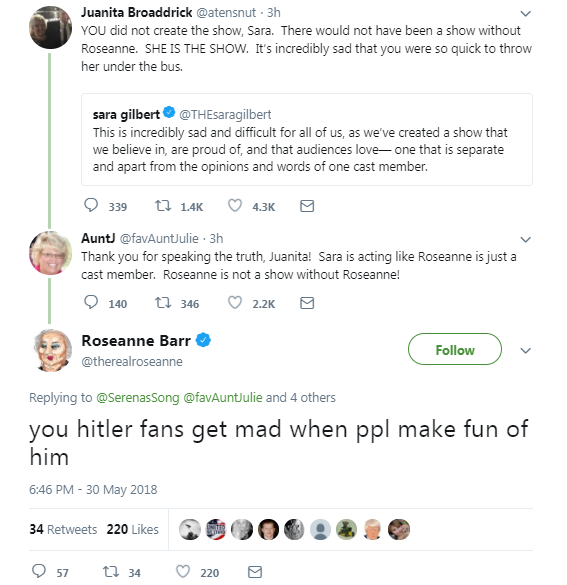567x585 pixels.
Task: View the 34 Retweets list
Action: [x=63, y=529]
